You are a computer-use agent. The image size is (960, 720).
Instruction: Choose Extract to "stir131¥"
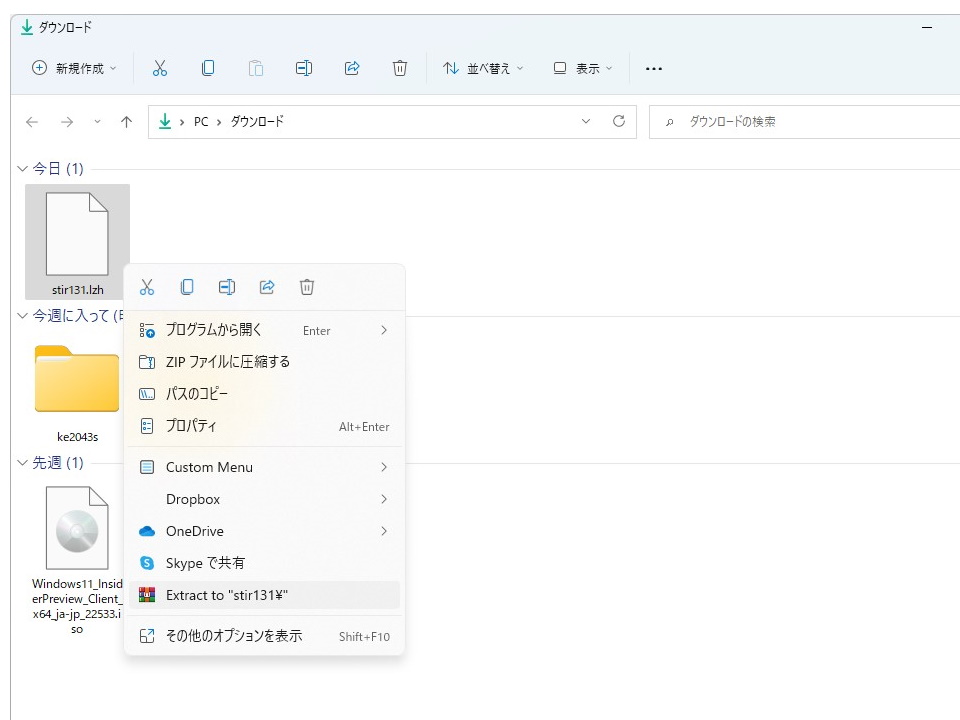click(264, 595)
